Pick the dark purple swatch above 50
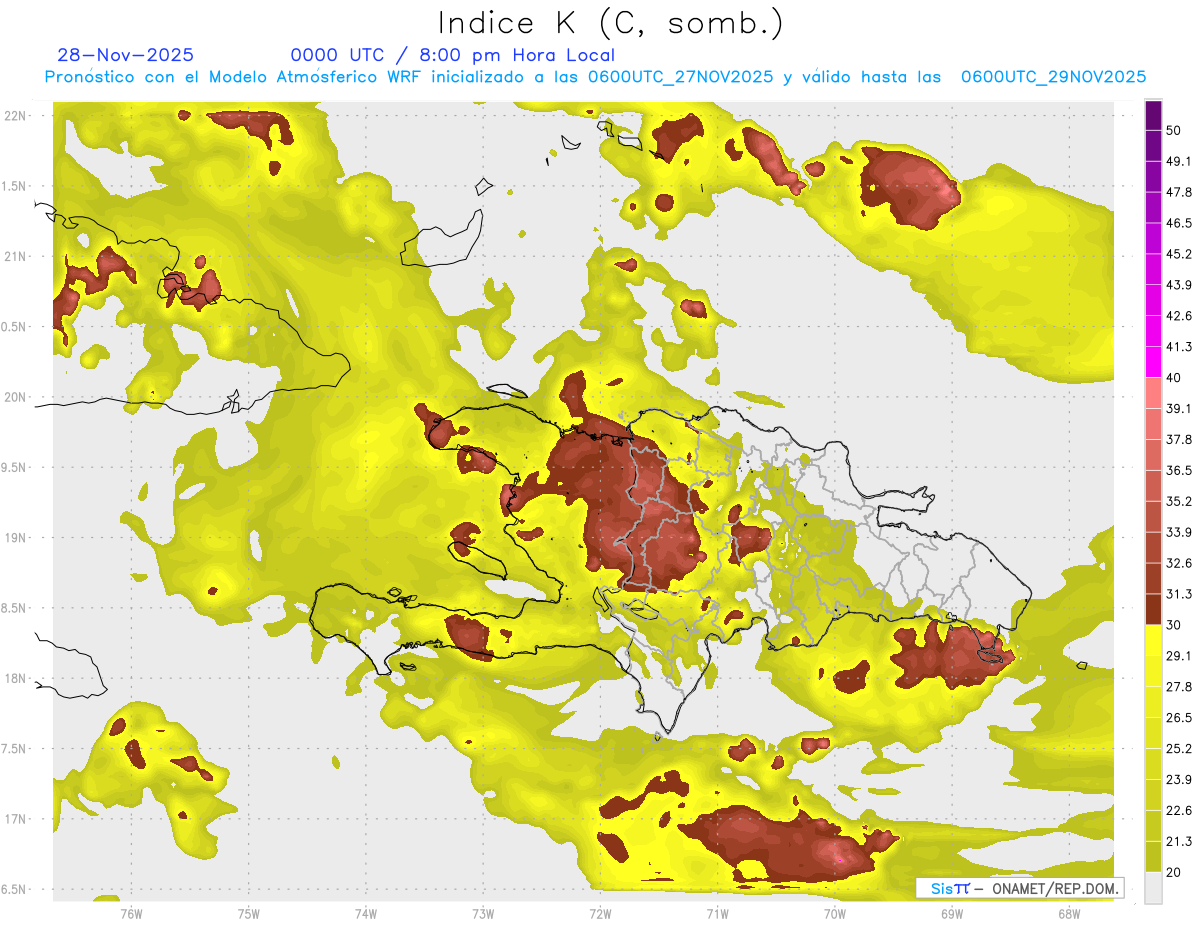The image size is (1200, 927). (1153, 115)
